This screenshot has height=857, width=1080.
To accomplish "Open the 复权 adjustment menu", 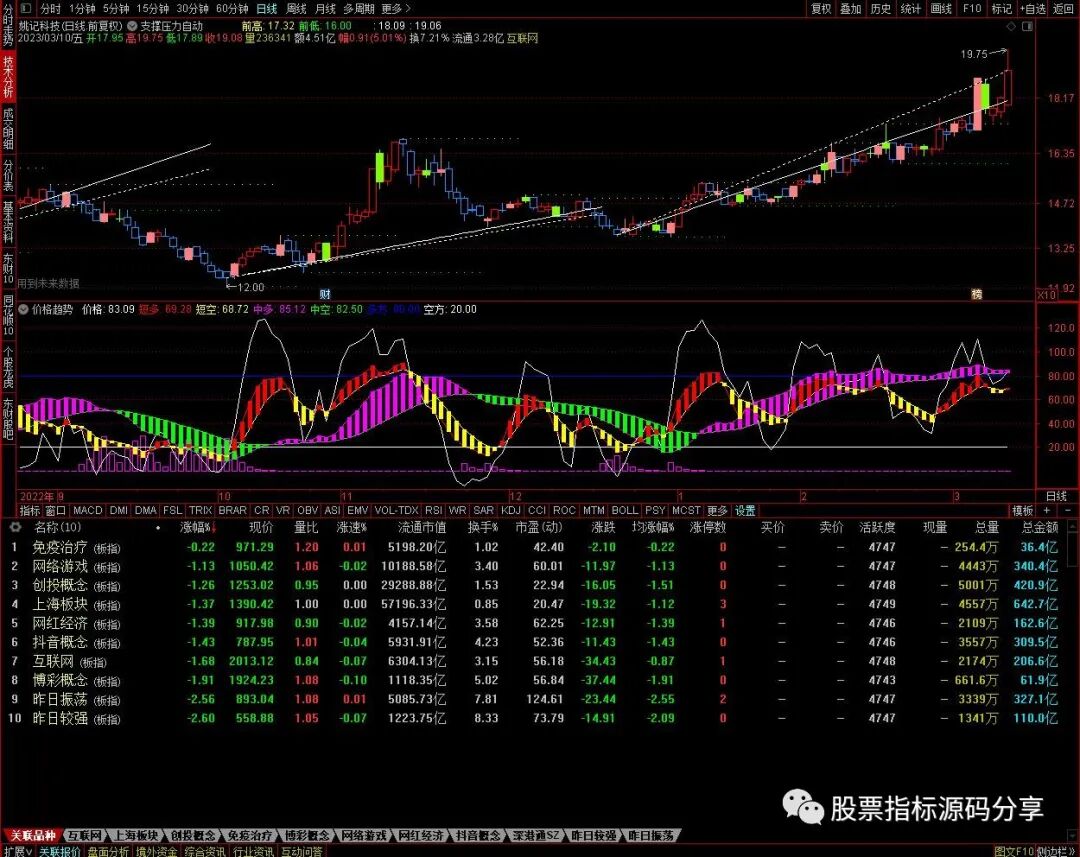I will click(x=821, y=8).
